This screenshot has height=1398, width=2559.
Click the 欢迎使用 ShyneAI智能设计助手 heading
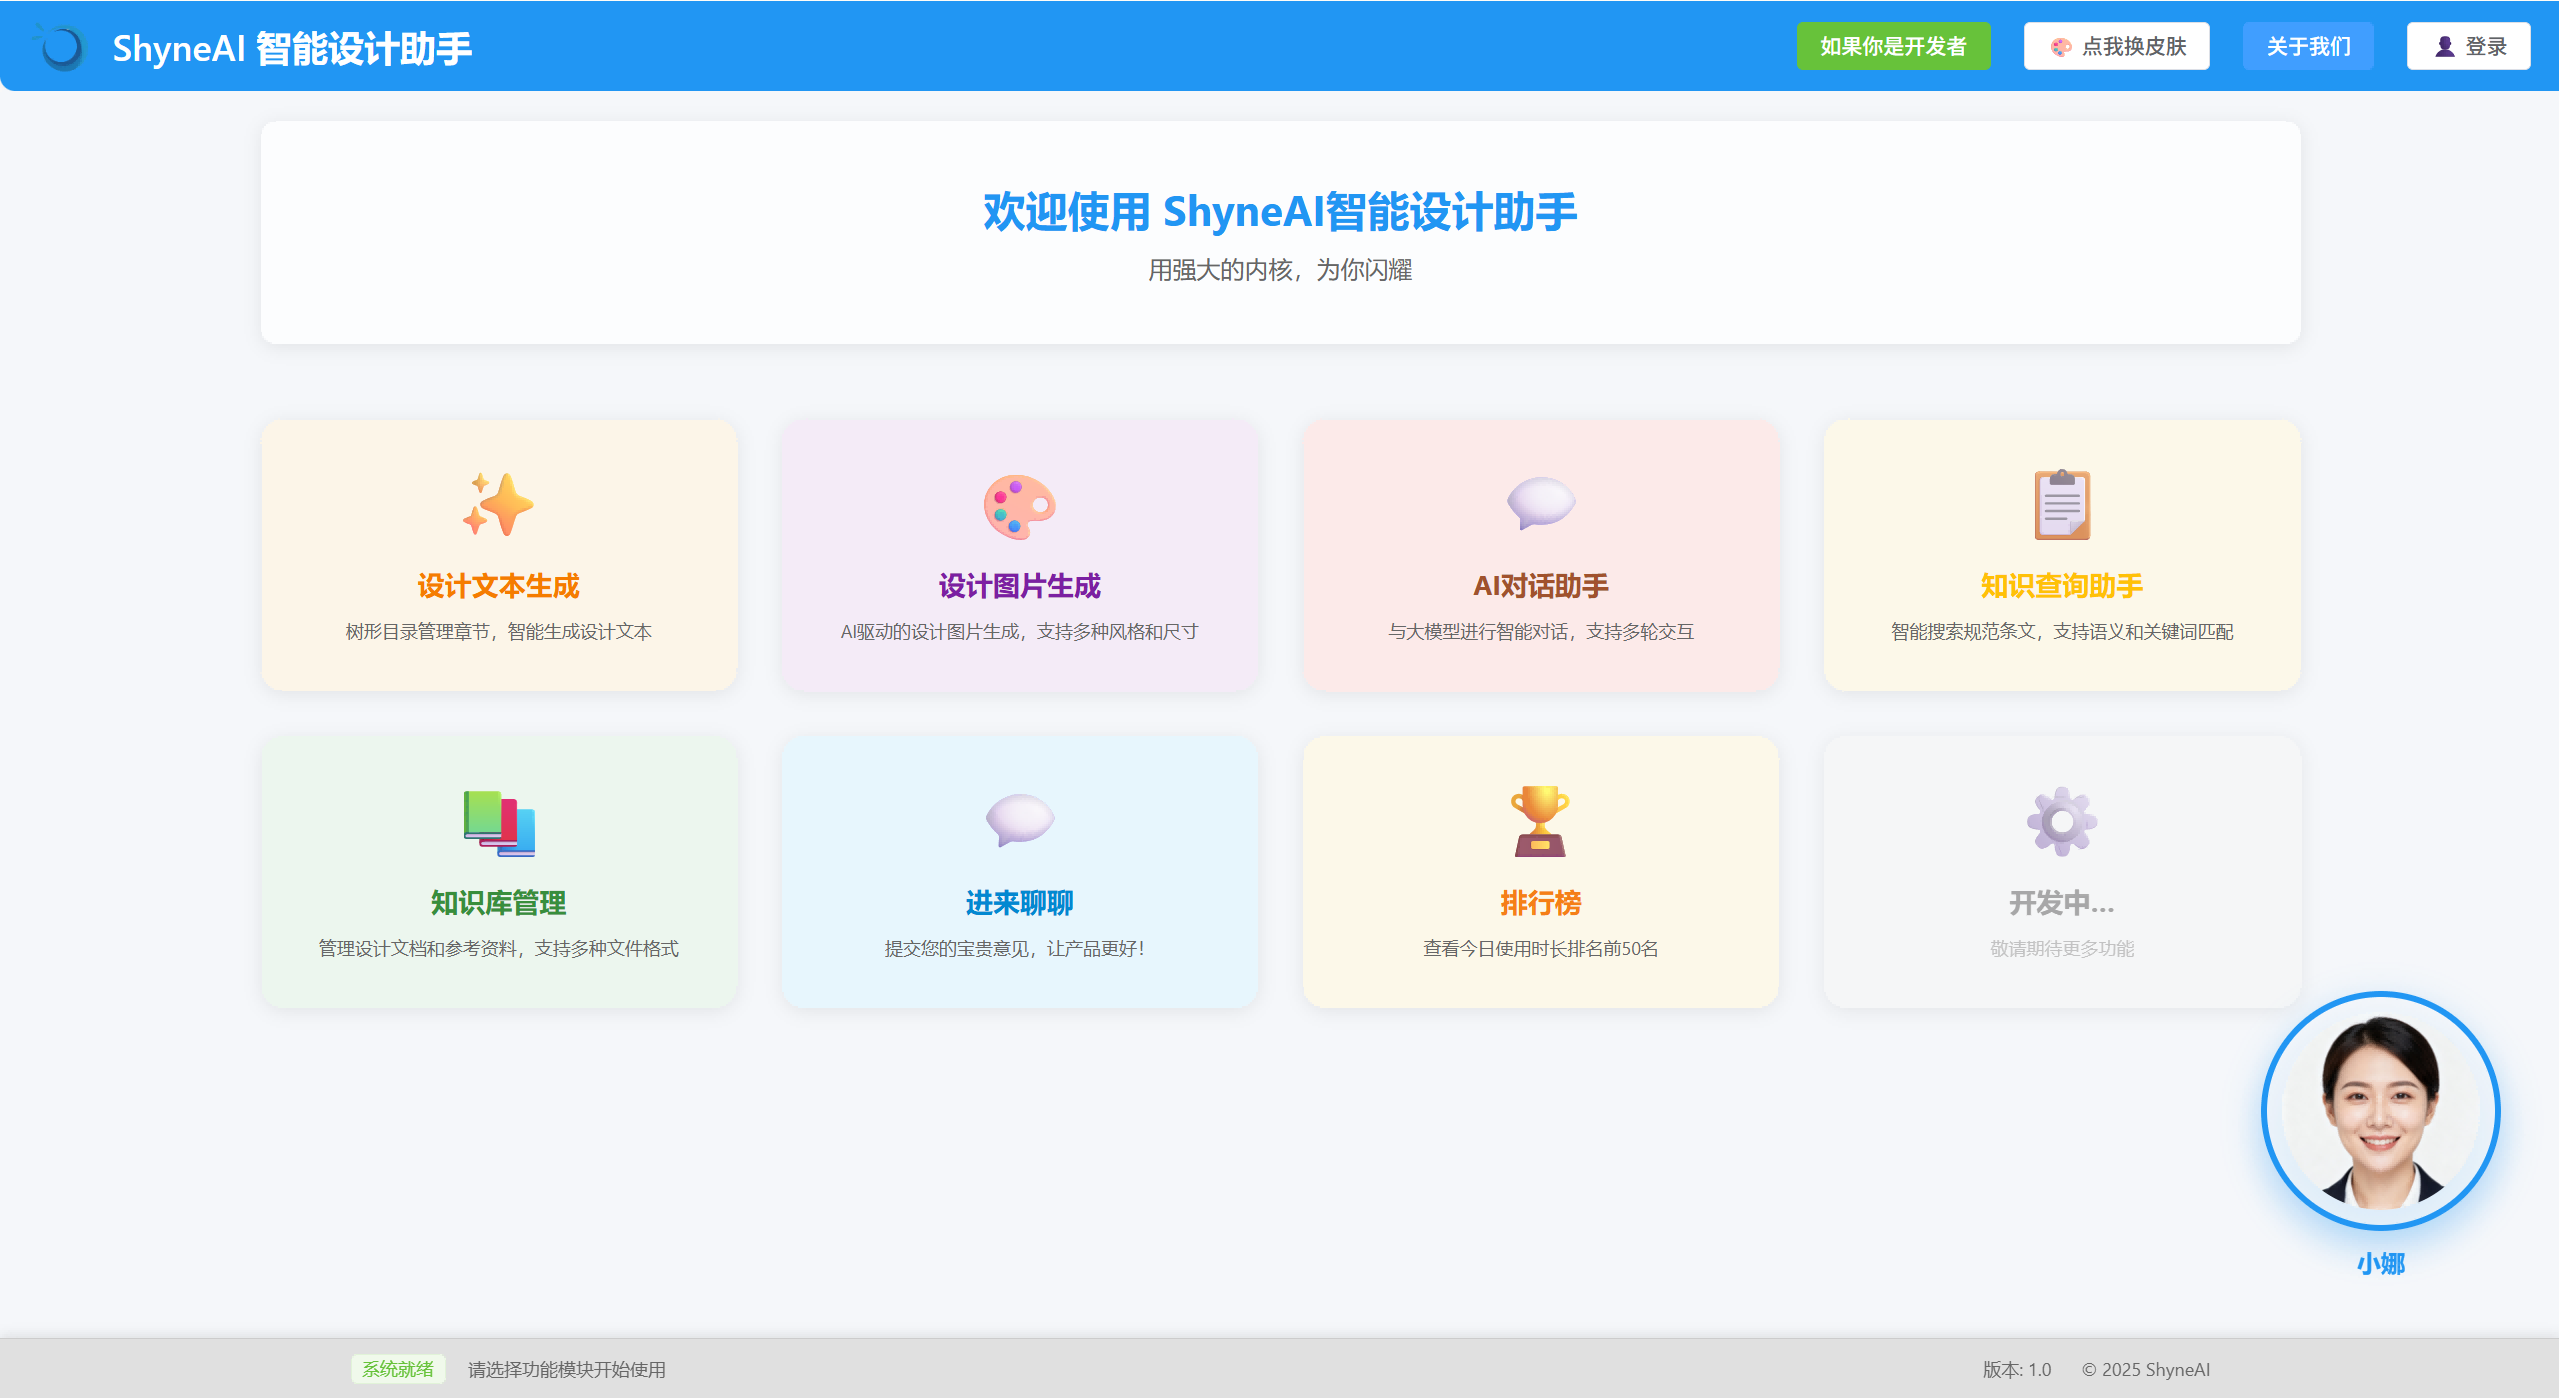coord(1279,212)
